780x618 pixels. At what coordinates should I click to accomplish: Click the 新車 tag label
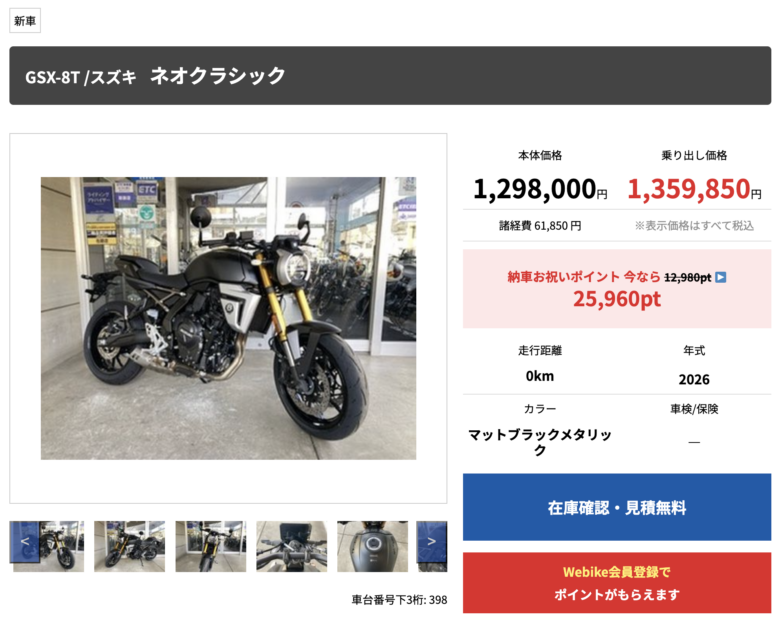click(x=25, y=21)
